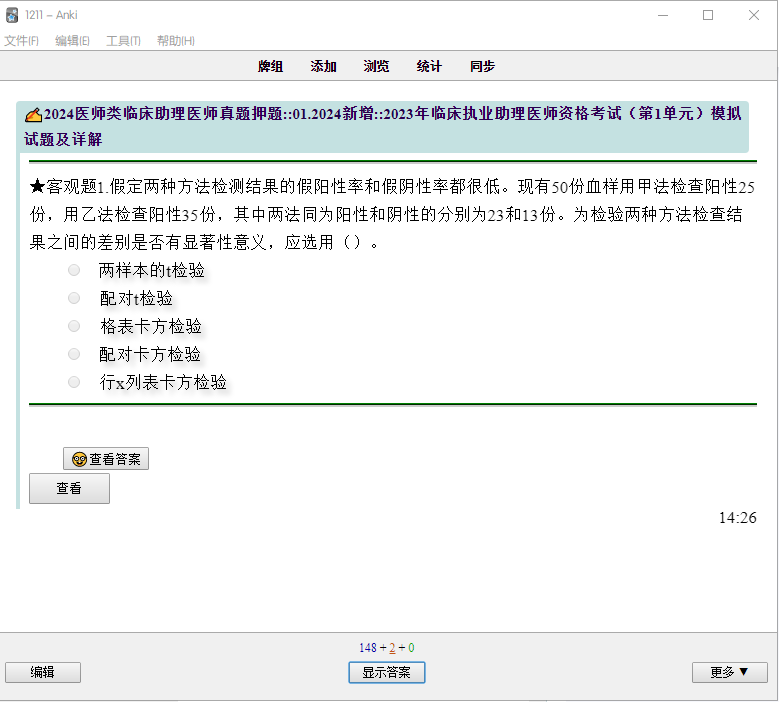Open the 文件(F) menu
Viewport: 779px width, 702px height.
tap(21, 41)
